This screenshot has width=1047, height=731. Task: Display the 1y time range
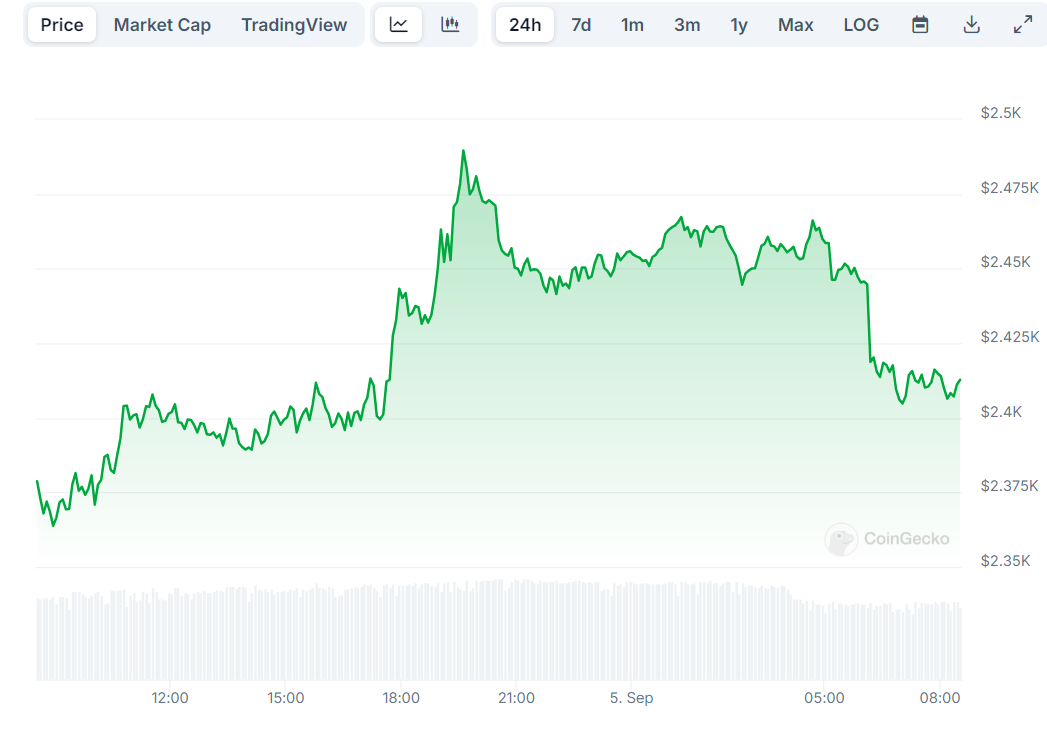click(739, 25)
